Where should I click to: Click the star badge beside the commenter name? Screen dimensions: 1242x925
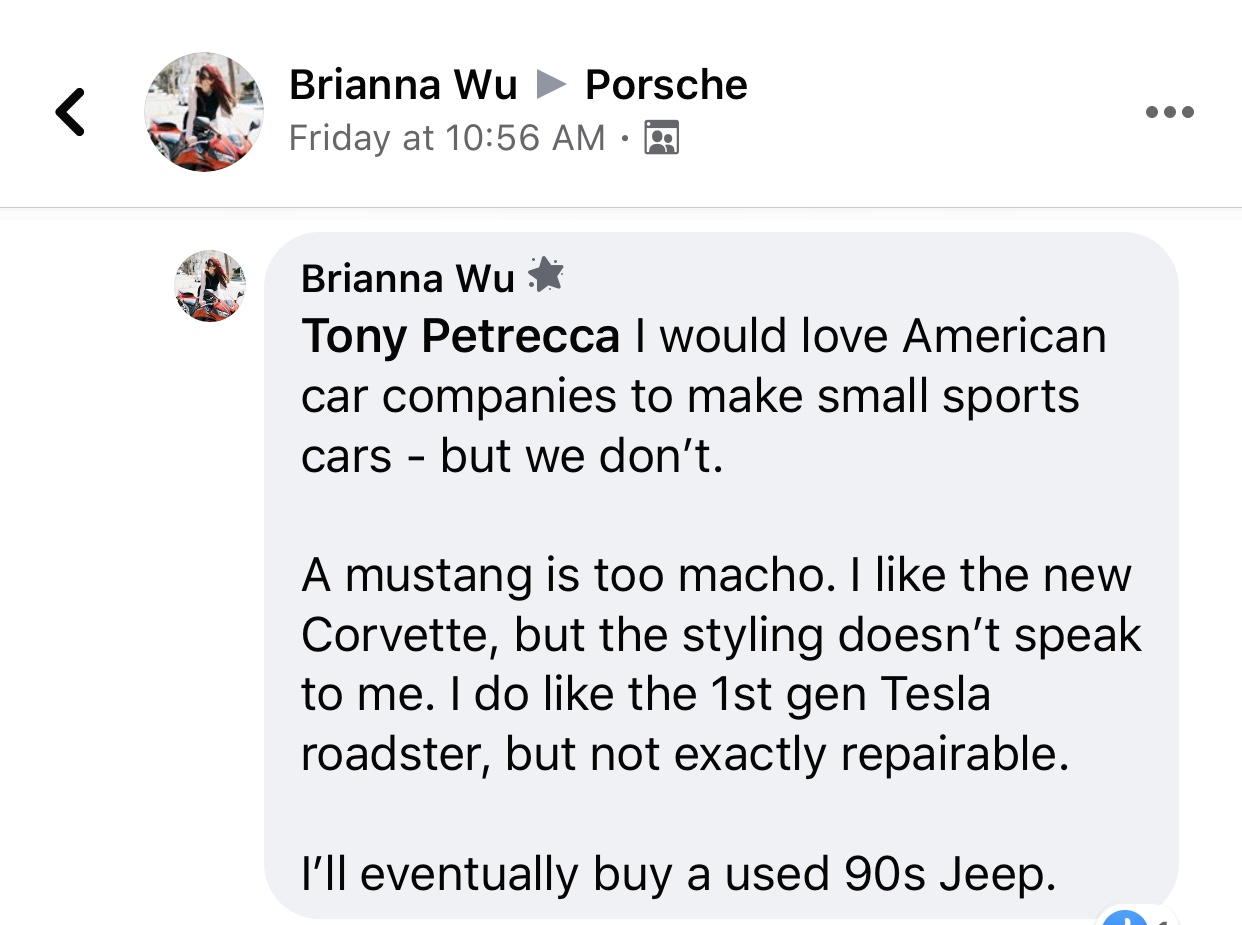click(545, 274)
